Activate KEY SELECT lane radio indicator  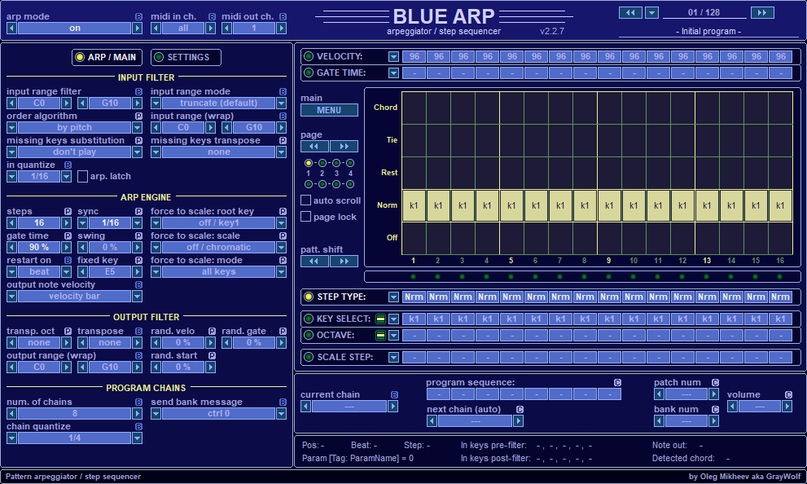point(308,319)
